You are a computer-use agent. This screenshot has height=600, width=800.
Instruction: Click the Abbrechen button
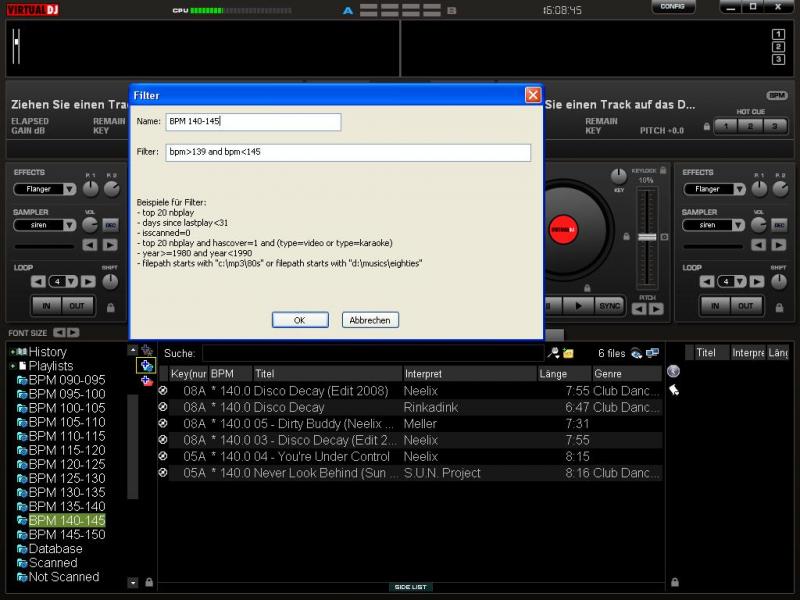(370, 320)
